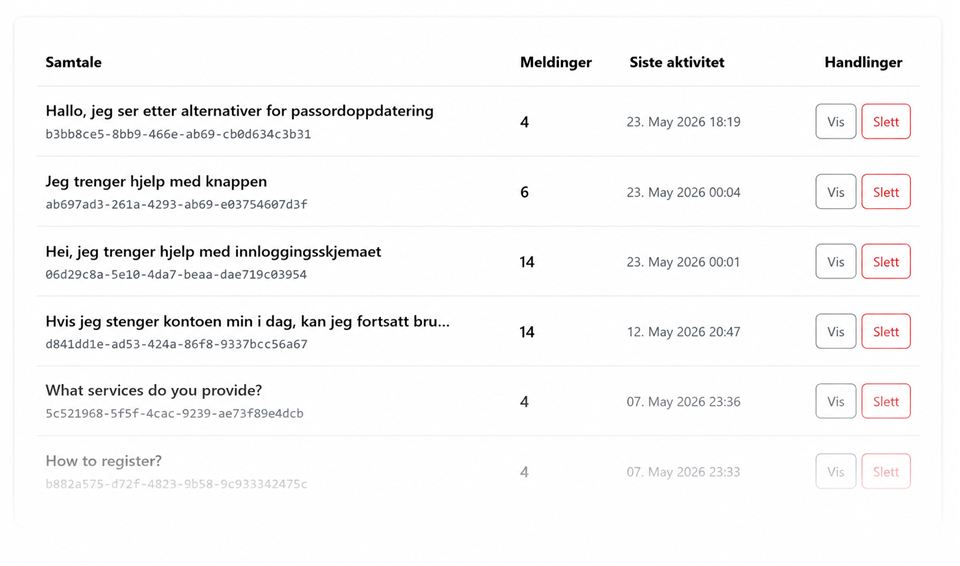This screenshot has width=960, height=566.
Task: Select the 'Hallo, jeg ser etter alternativer' title
Action: (x=239, y=111)
